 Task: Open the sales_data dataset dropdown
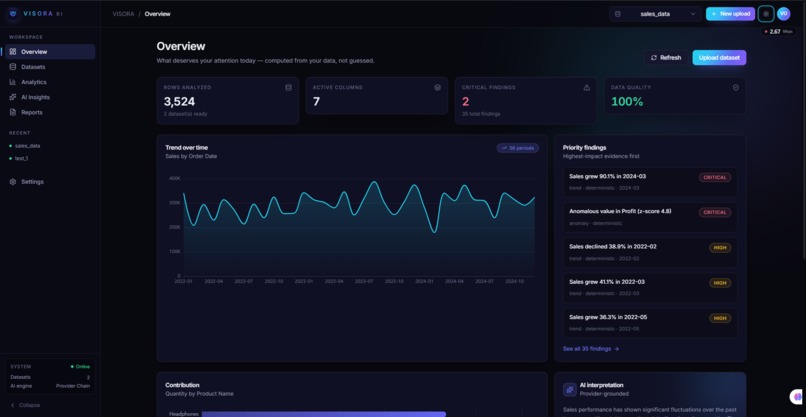655,14
